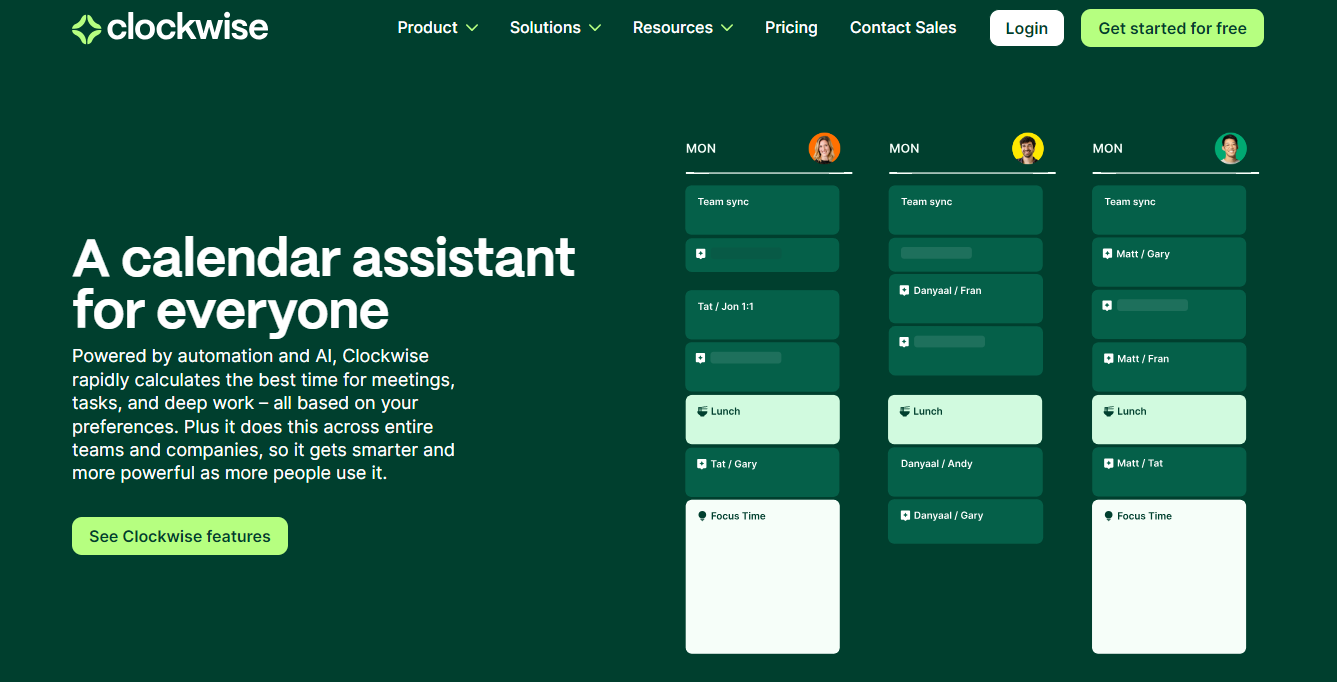
Task: Click the sparkle icon beside Matt / Gary
Action: (1108, 254)
